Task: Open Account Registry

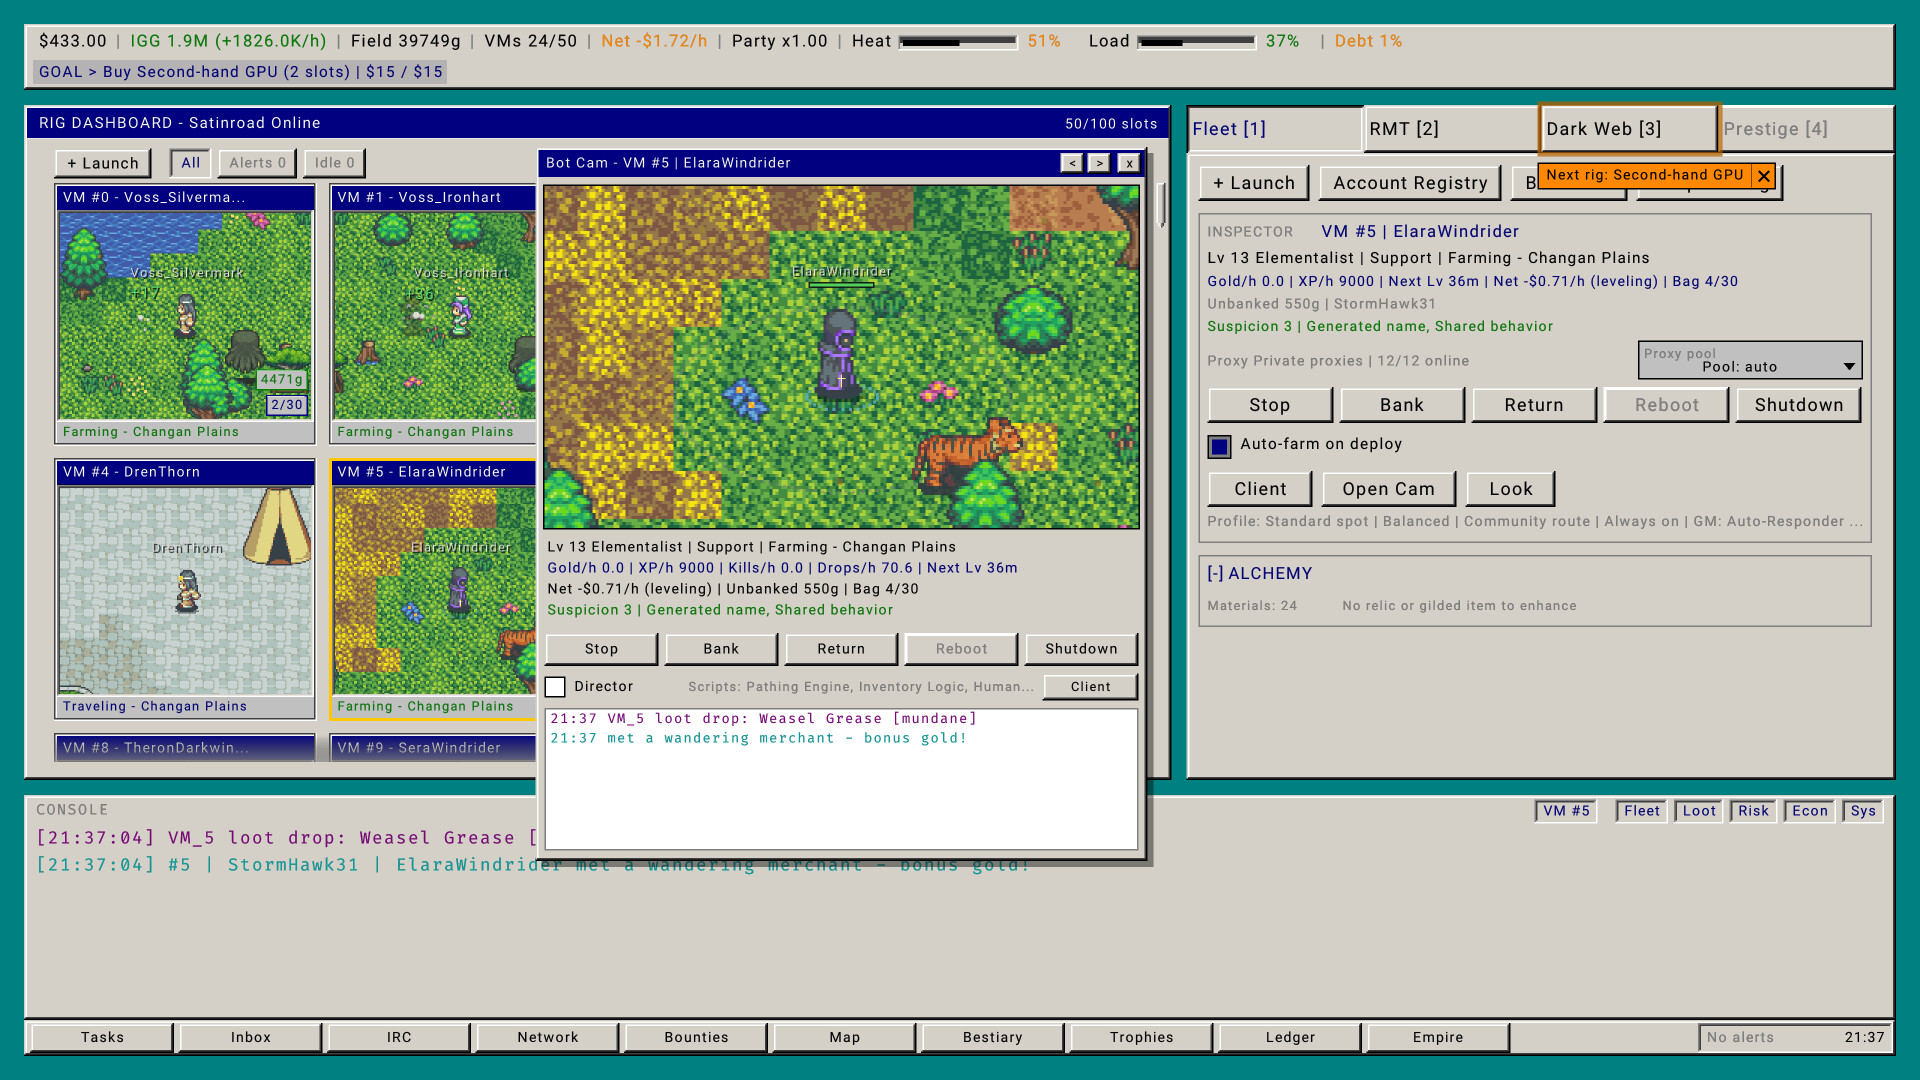Action: (1410, 183)
